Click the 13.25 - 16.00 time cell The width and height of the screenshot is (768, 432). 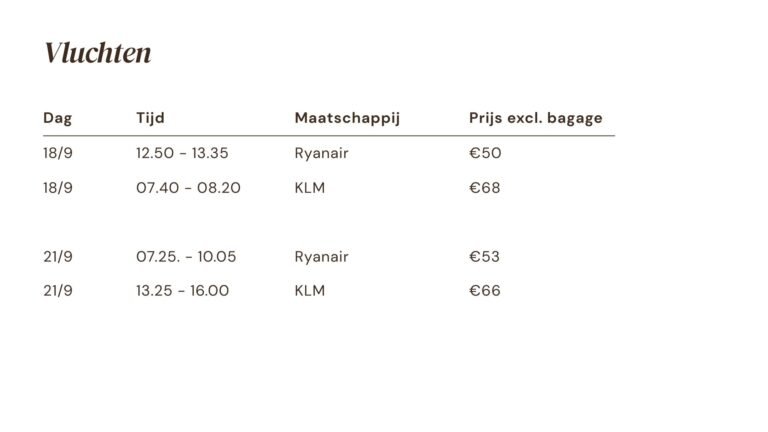coord(182,290)
